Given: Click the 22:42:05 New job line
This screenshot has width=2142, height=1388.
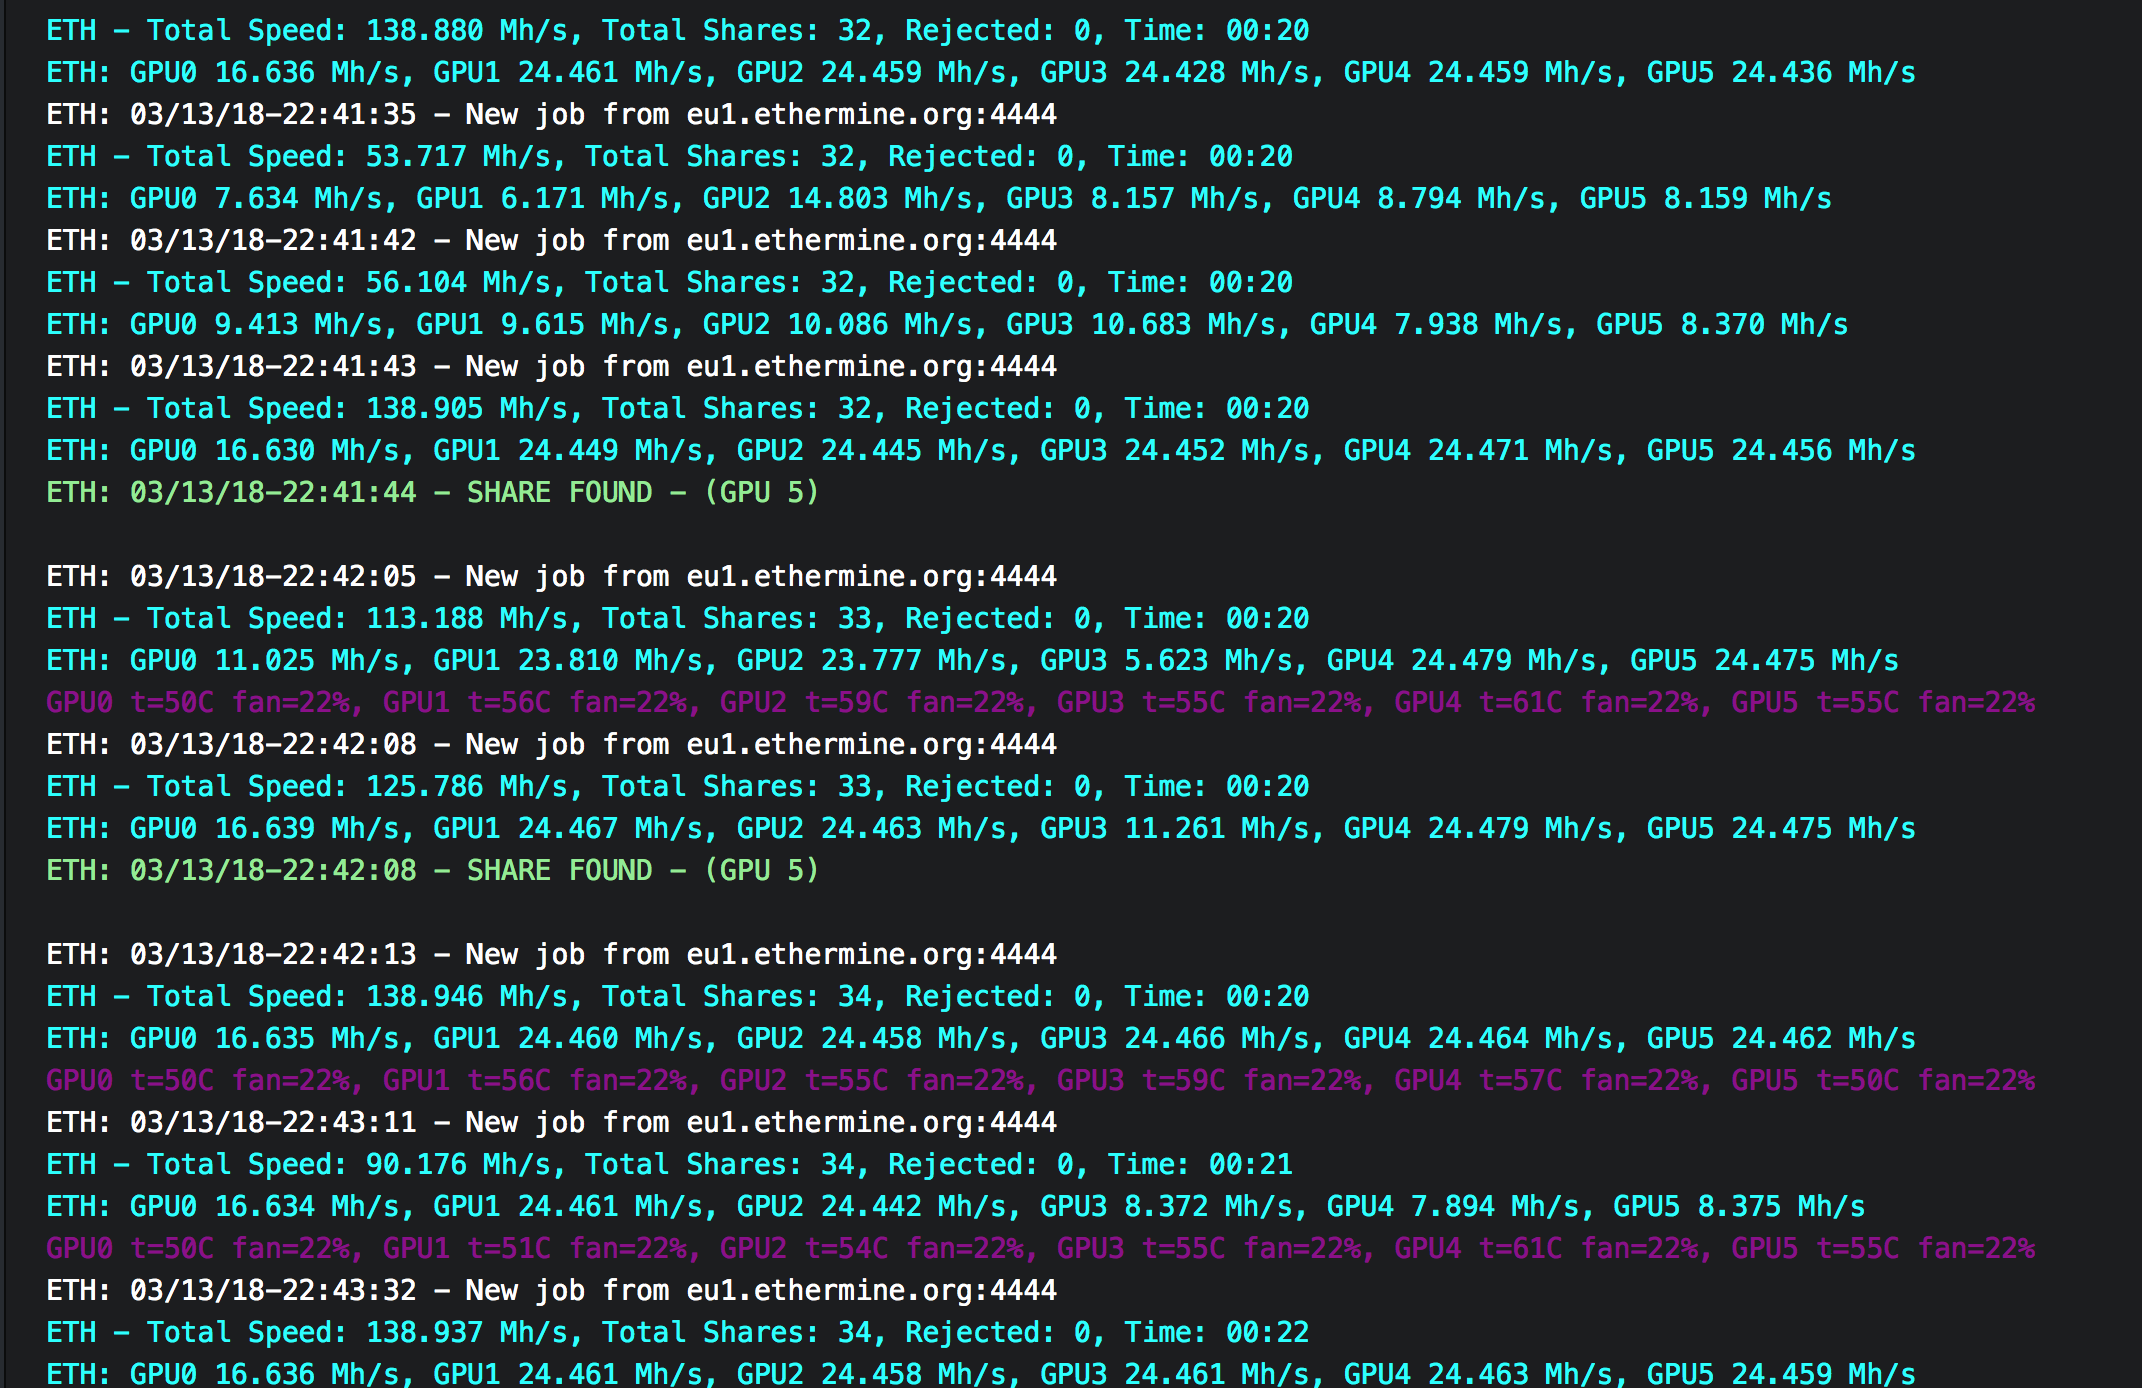Looking at the screenshot, I should click(x=552, y=577).
